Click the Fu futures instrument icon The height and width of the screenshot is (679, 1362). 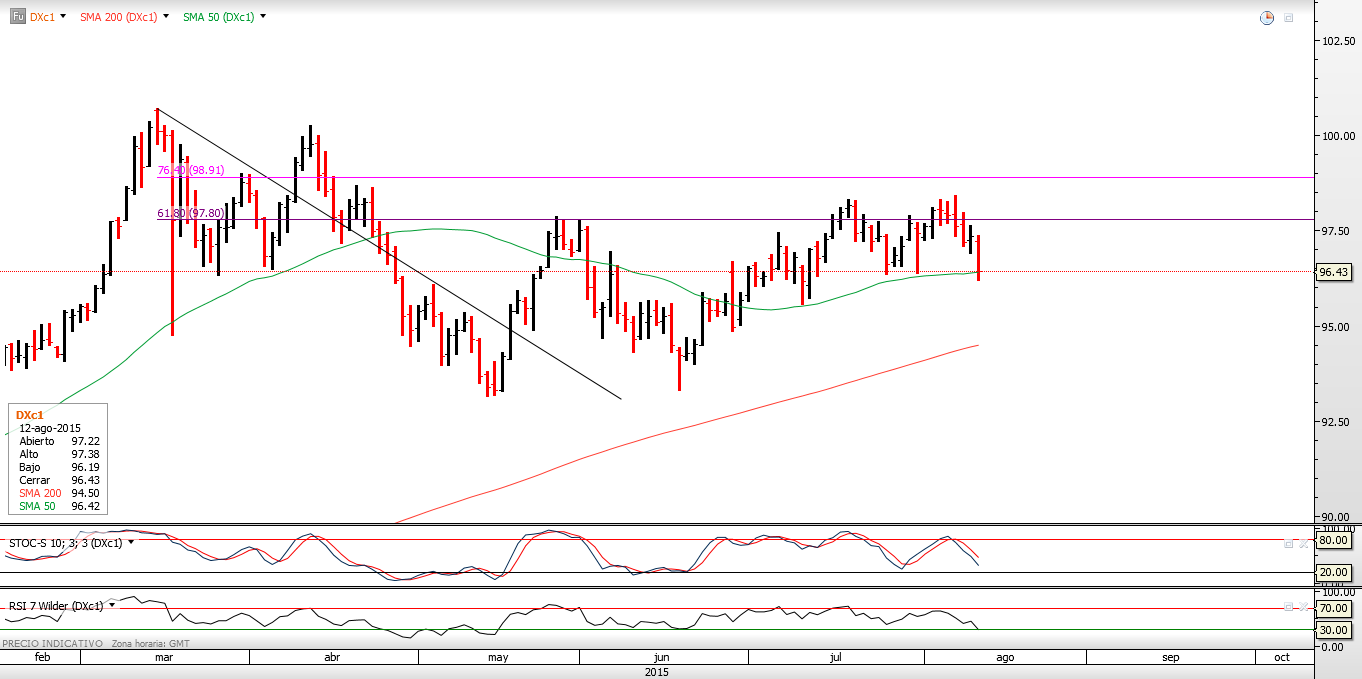17,17
